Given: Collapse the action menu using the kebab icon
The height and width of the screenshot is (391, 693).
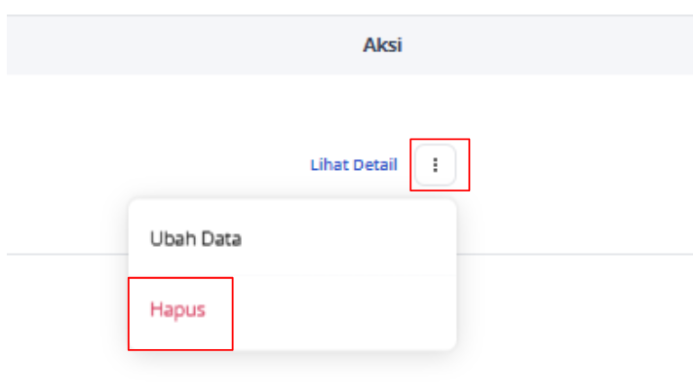Looking at the screenshot, I should tap(435, 165).
